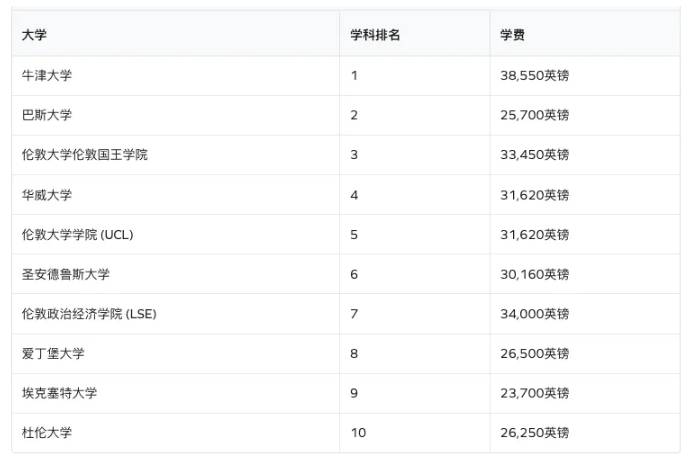Select the 33,450英镑 tuition value
This screenshot has width=688, height=459.
(x=535, y=155)
